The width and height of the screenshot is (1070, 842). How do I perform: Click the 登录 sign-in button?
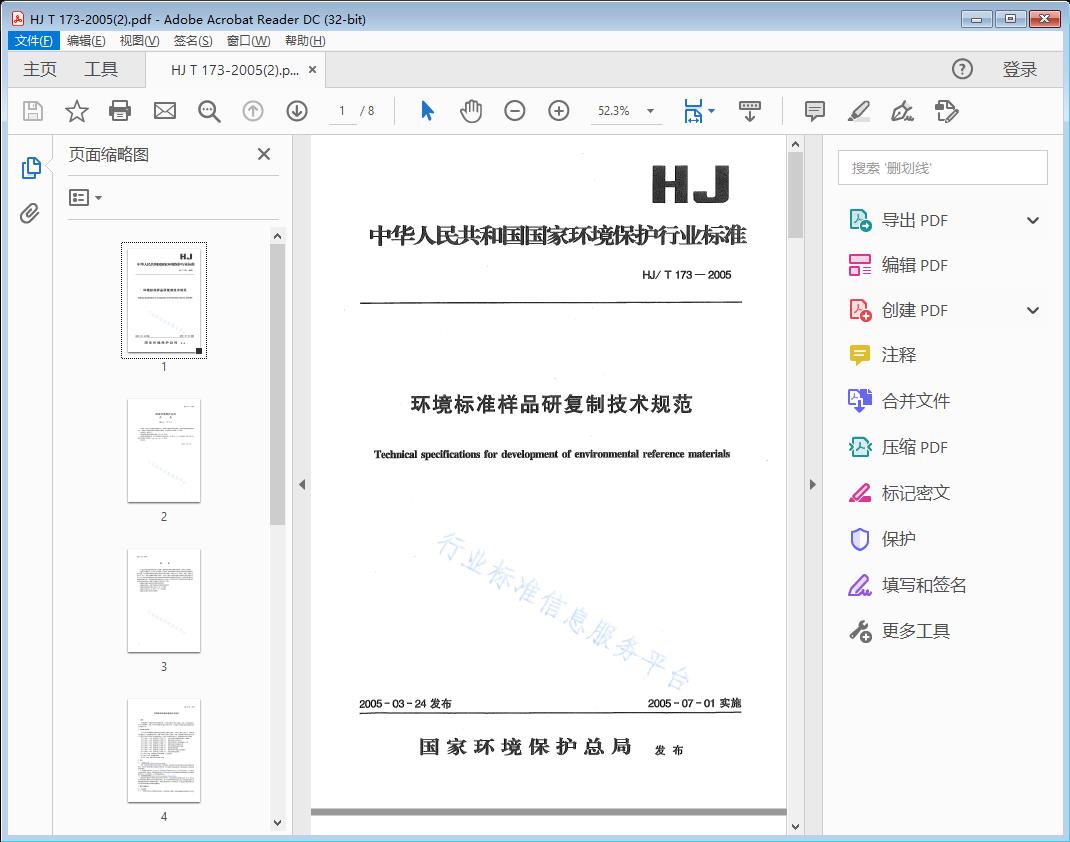[1019, 69]
